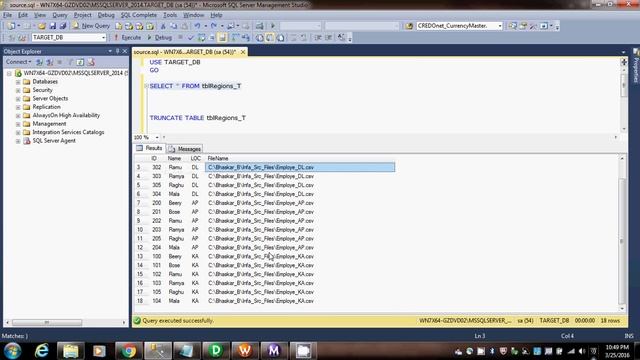
Task: Click the New Query button
Action: click(91, 26)
